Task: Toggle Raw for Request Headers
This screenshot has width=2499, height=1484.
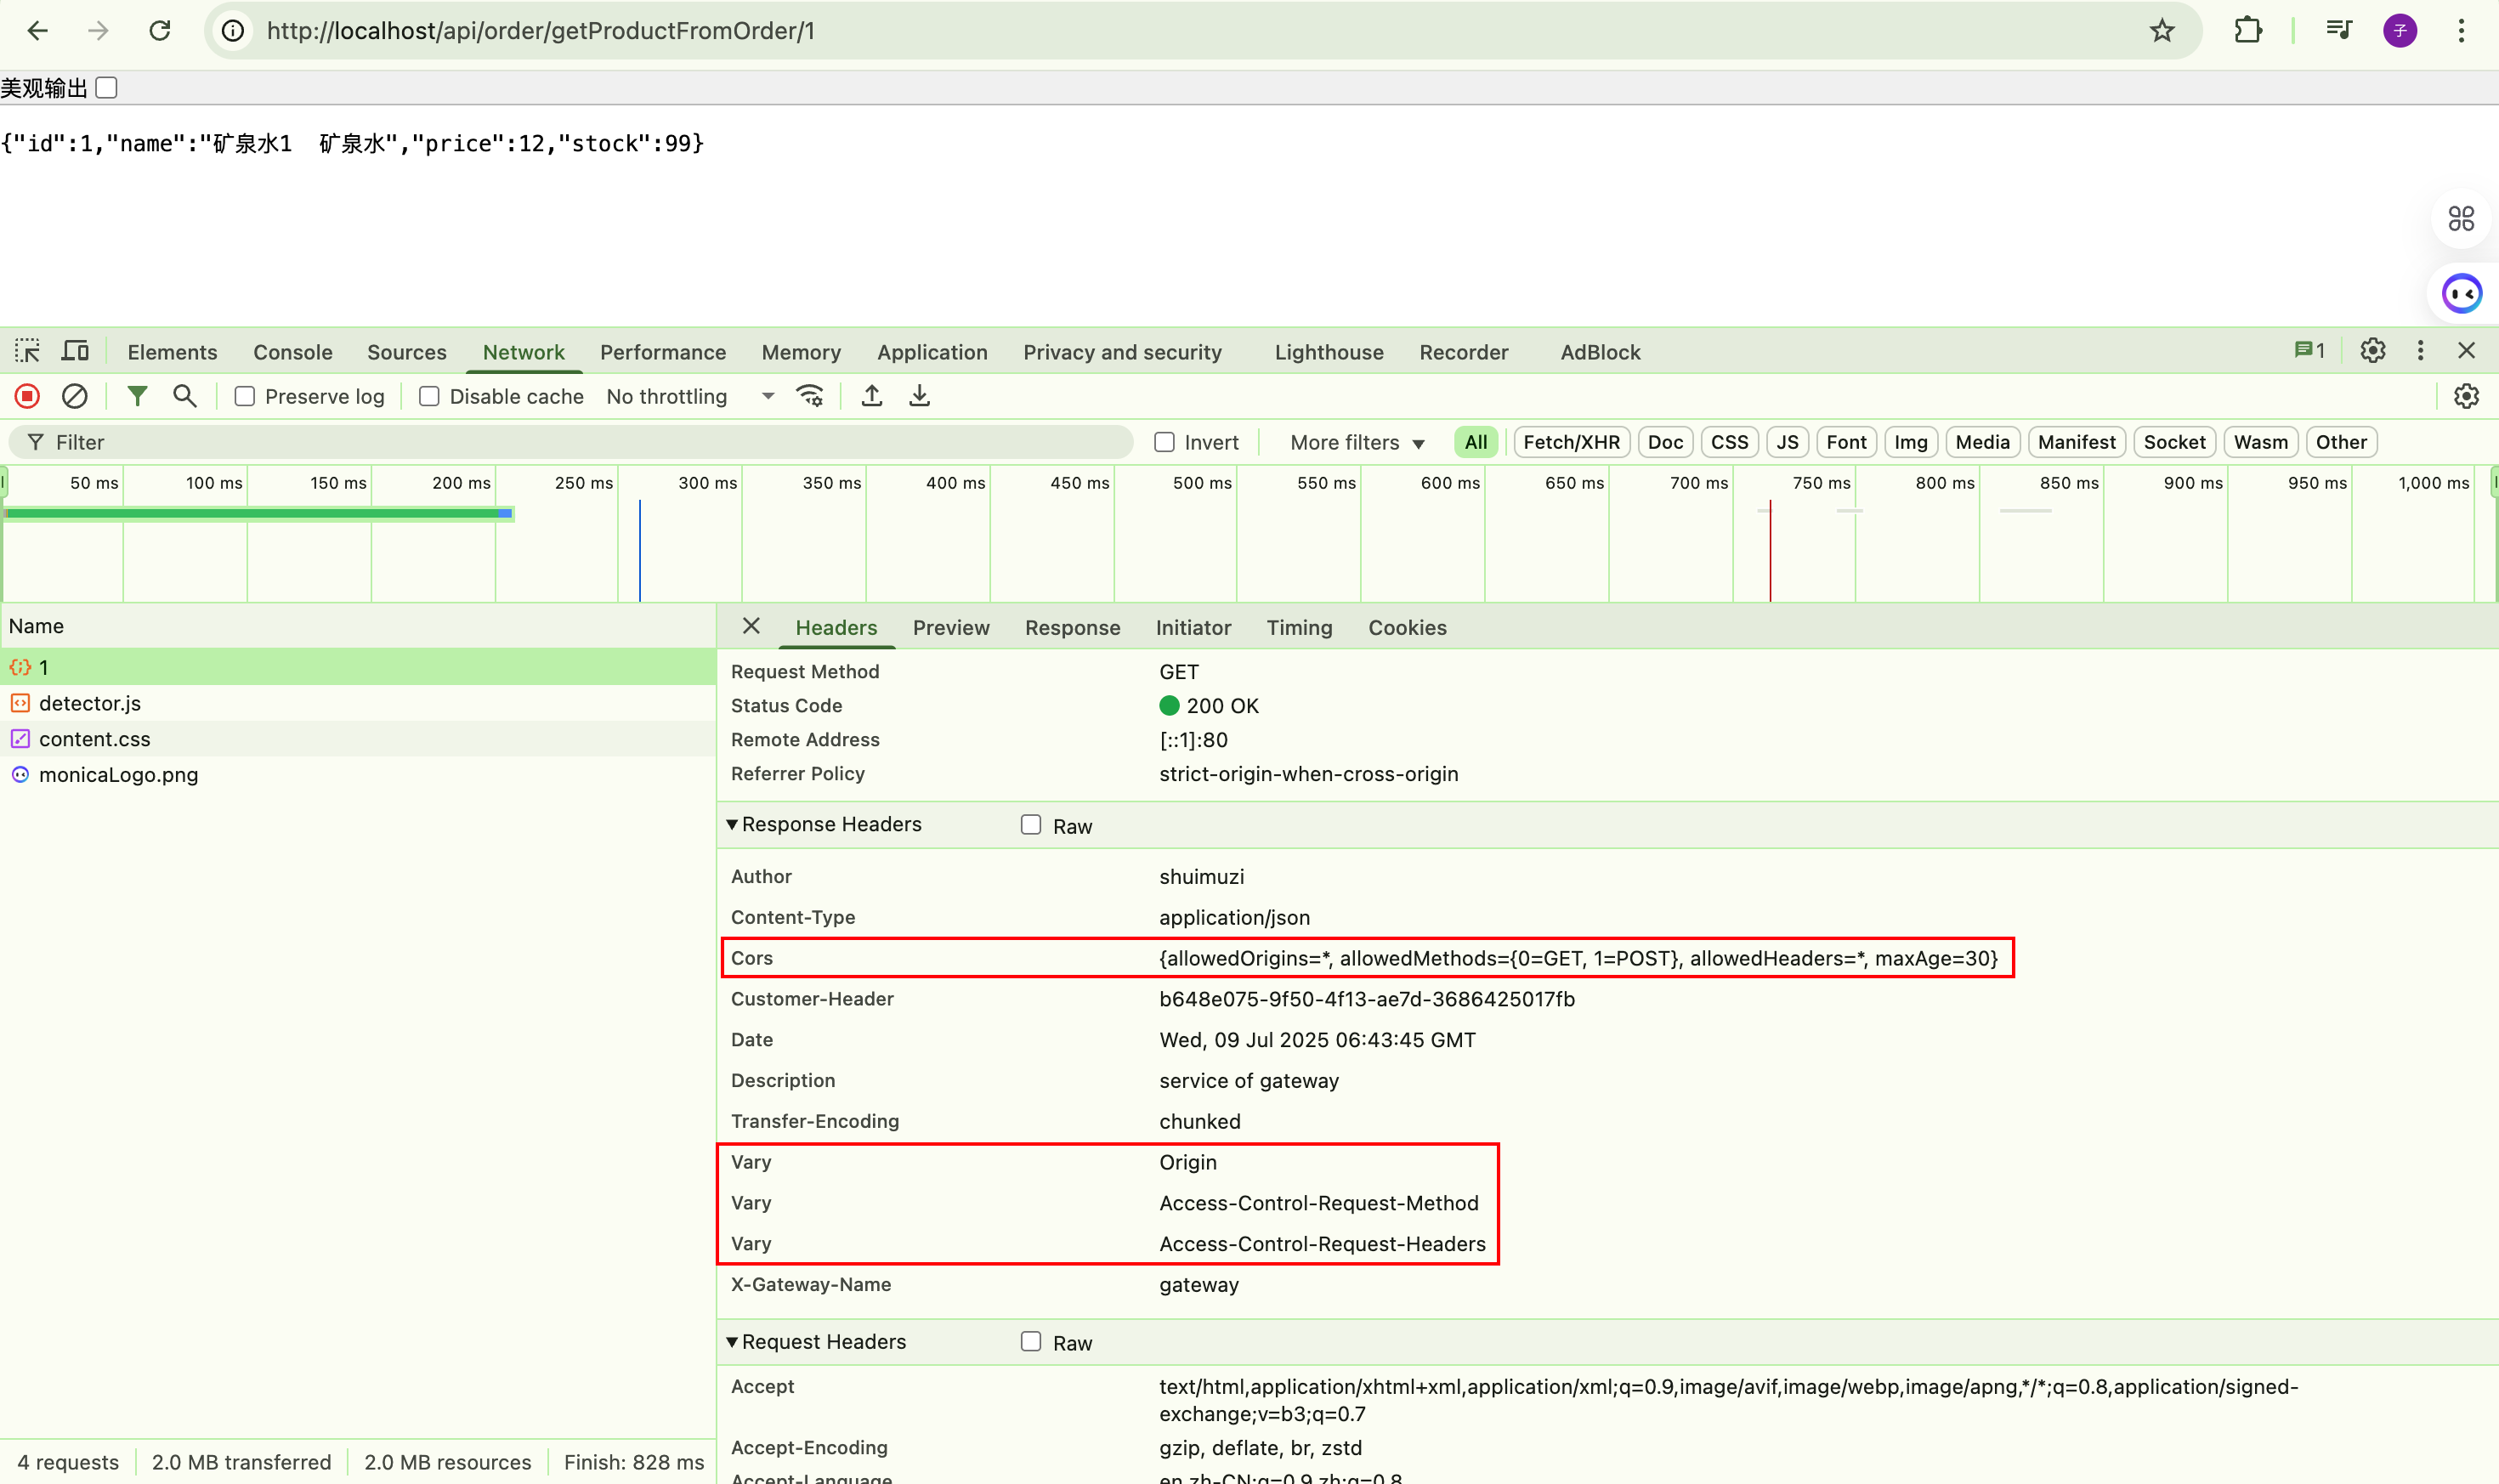Action: pyautogui.click(x=1031, y=1341)
